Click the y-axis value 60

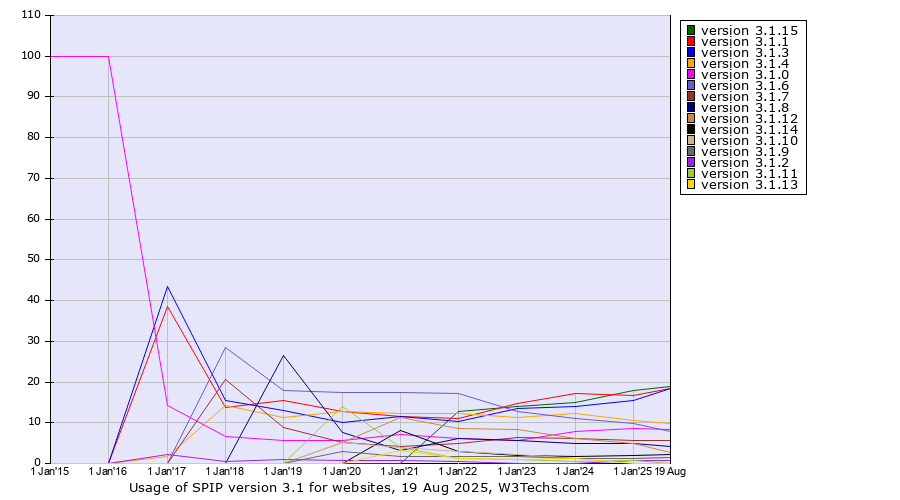tap(34, 218)
